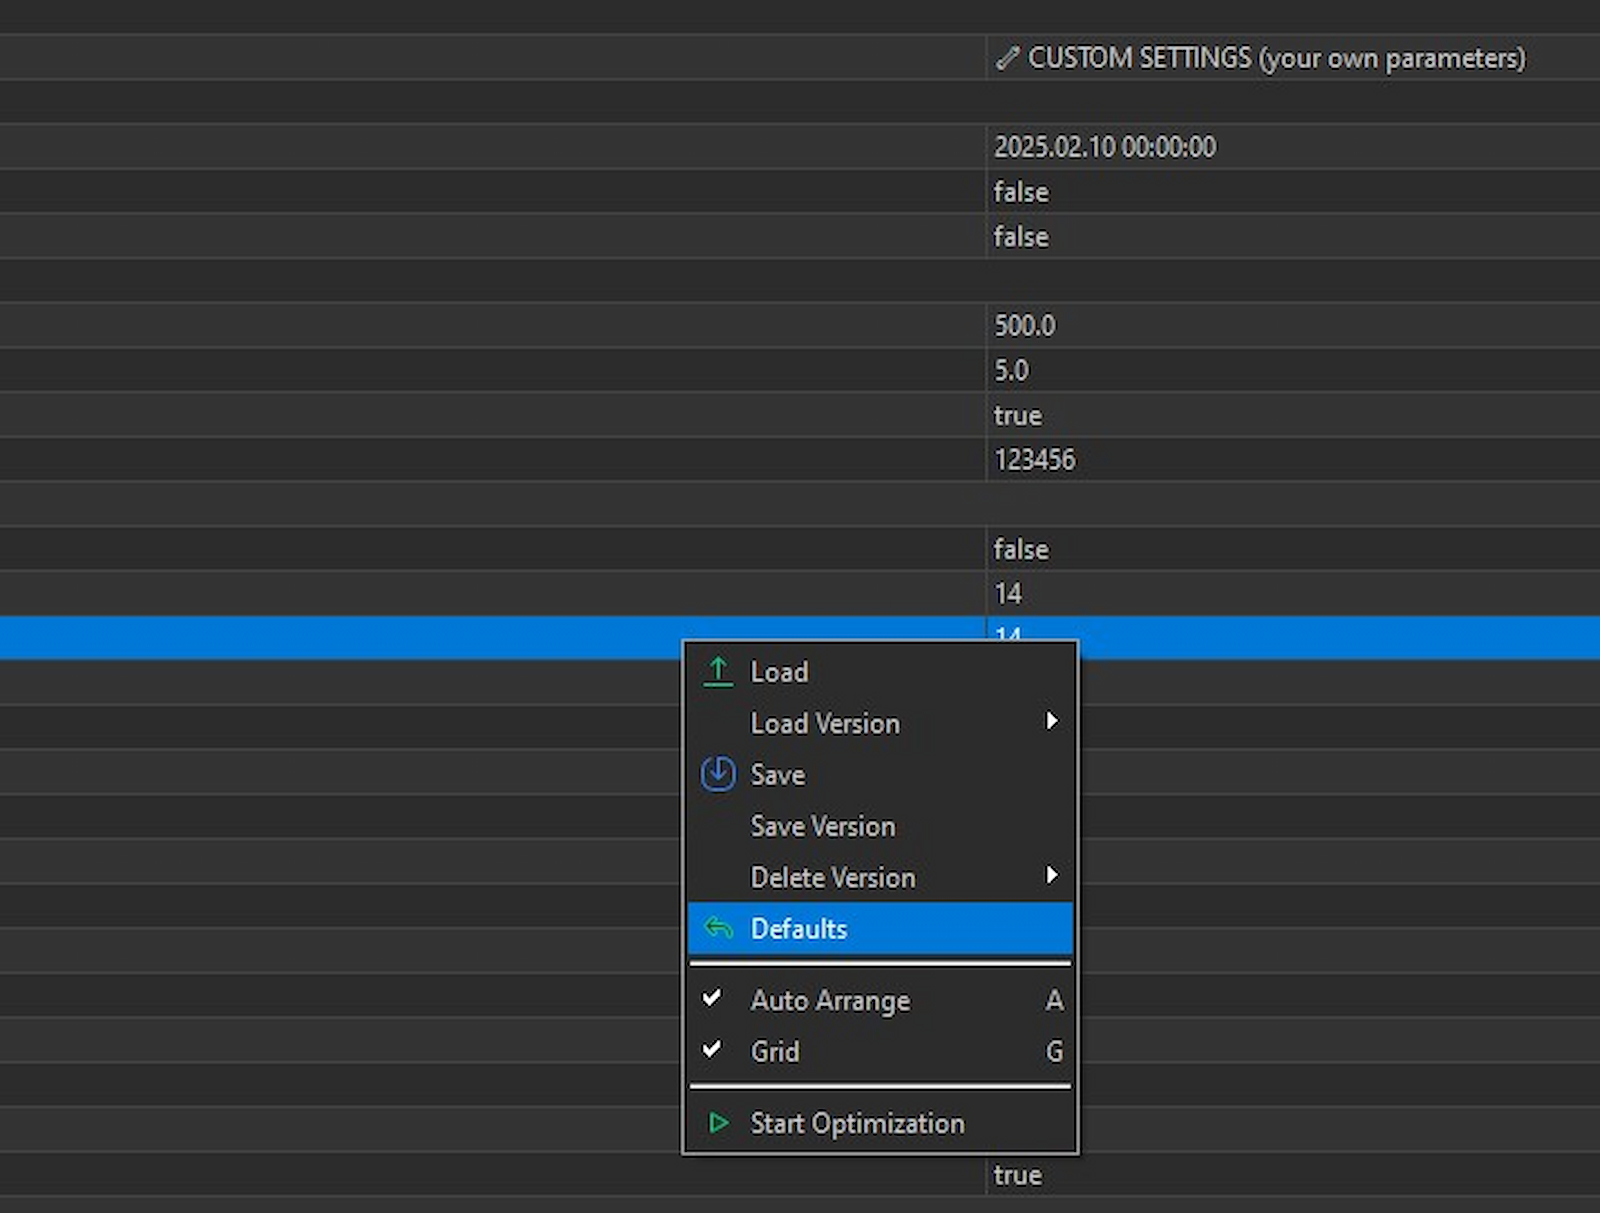
Task: Click the green Defaults undo arrow icon
Action: [x=718, y=928]
